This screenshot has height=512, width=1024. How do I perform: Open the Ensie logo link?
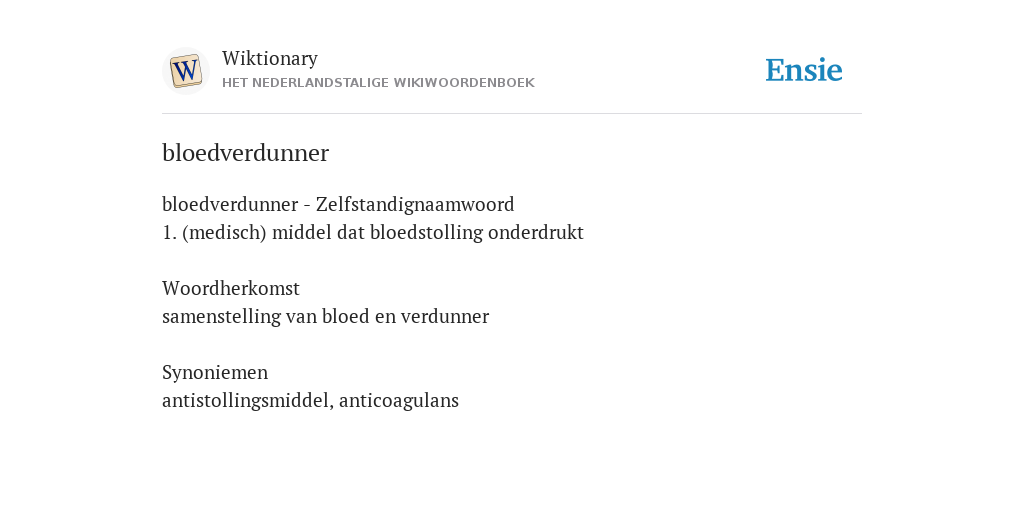coord(804,70)
